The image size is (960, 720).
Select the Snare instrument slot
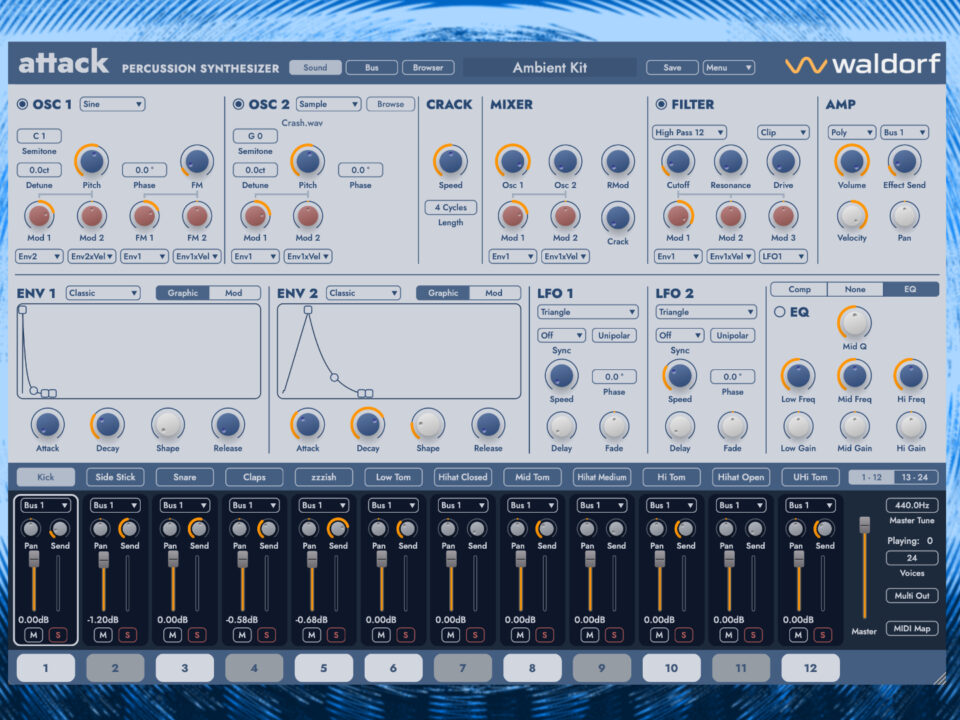coord(184,477)
